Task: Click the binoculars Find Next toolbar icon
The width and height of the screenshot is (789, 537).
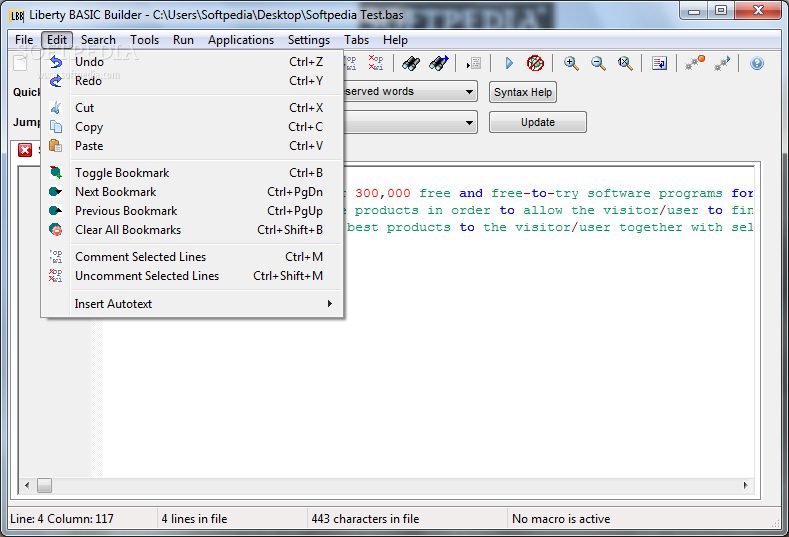Action: (438, 63)
